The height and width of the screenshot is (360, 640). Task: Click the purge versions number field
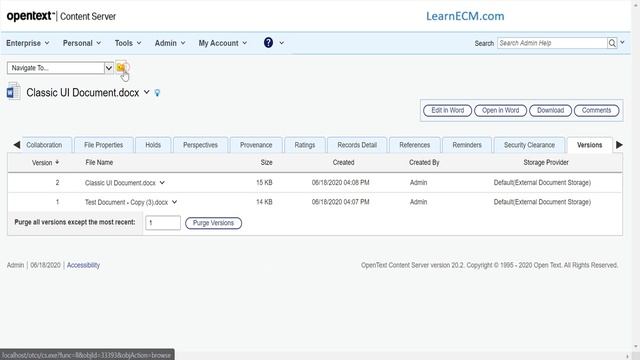[163, 223]
